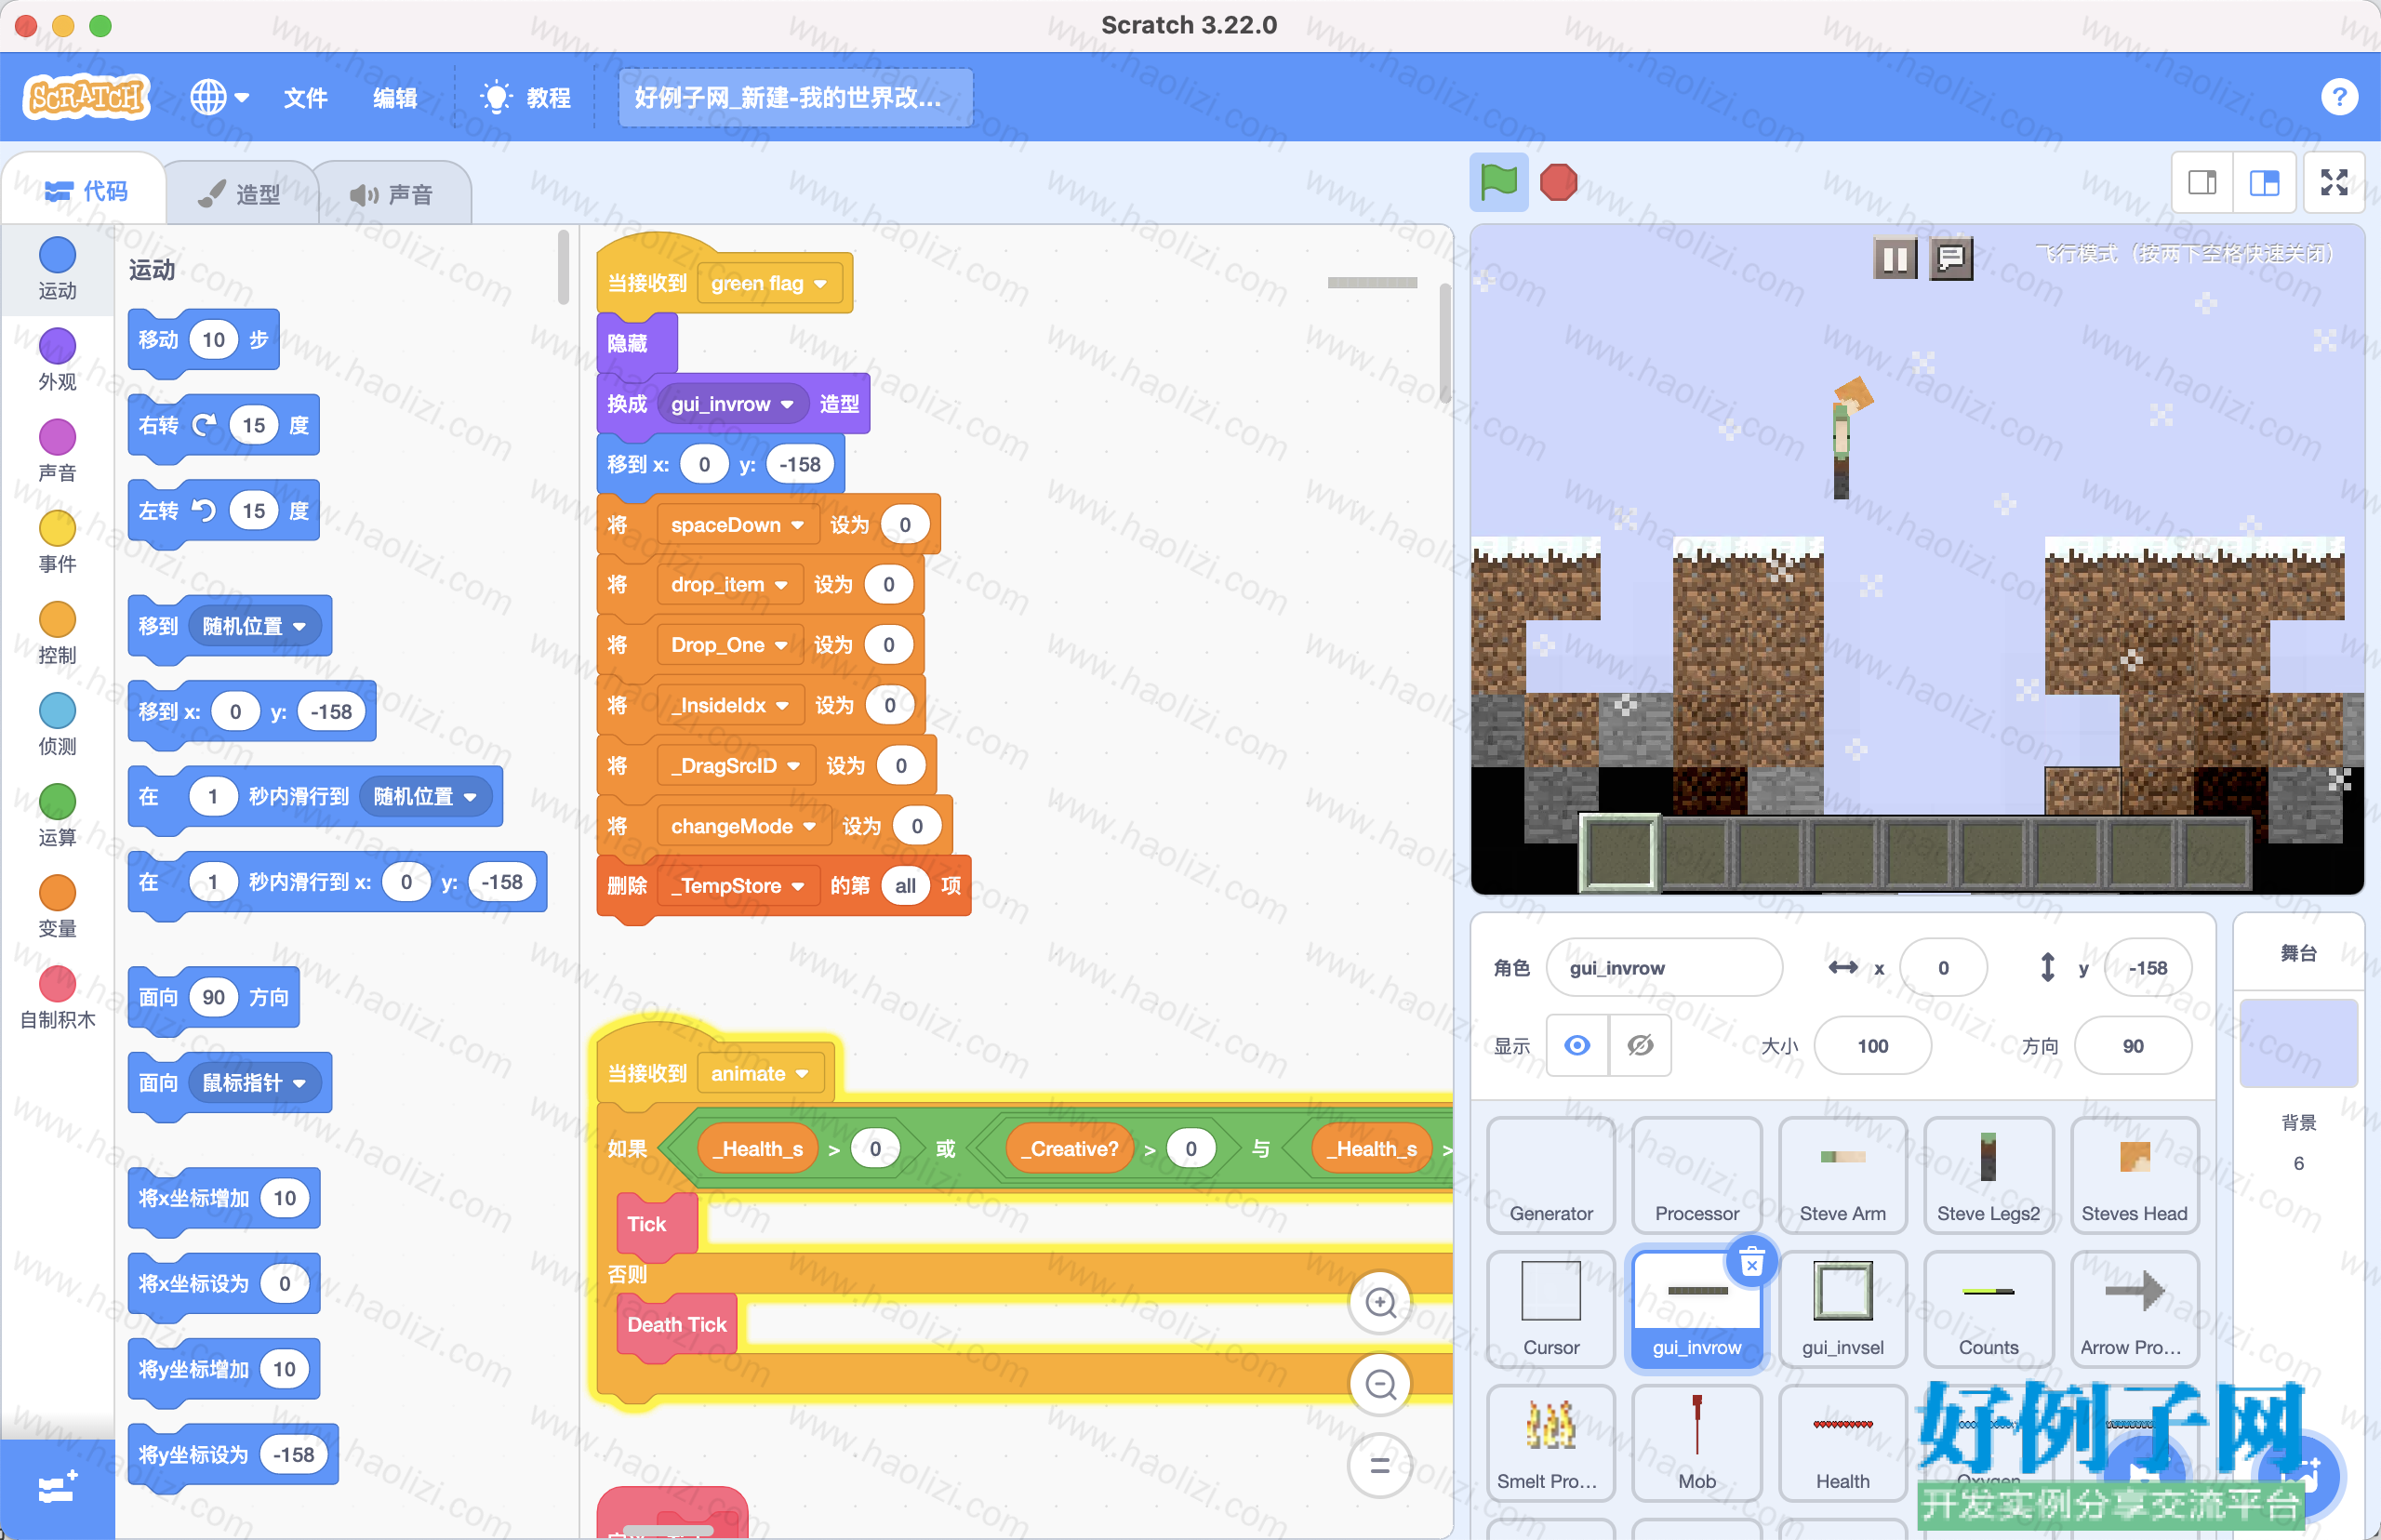This screenshot has height=1540, width=2381.
Task: Click the sprite x position field
Action: [x=1943, y=967]
